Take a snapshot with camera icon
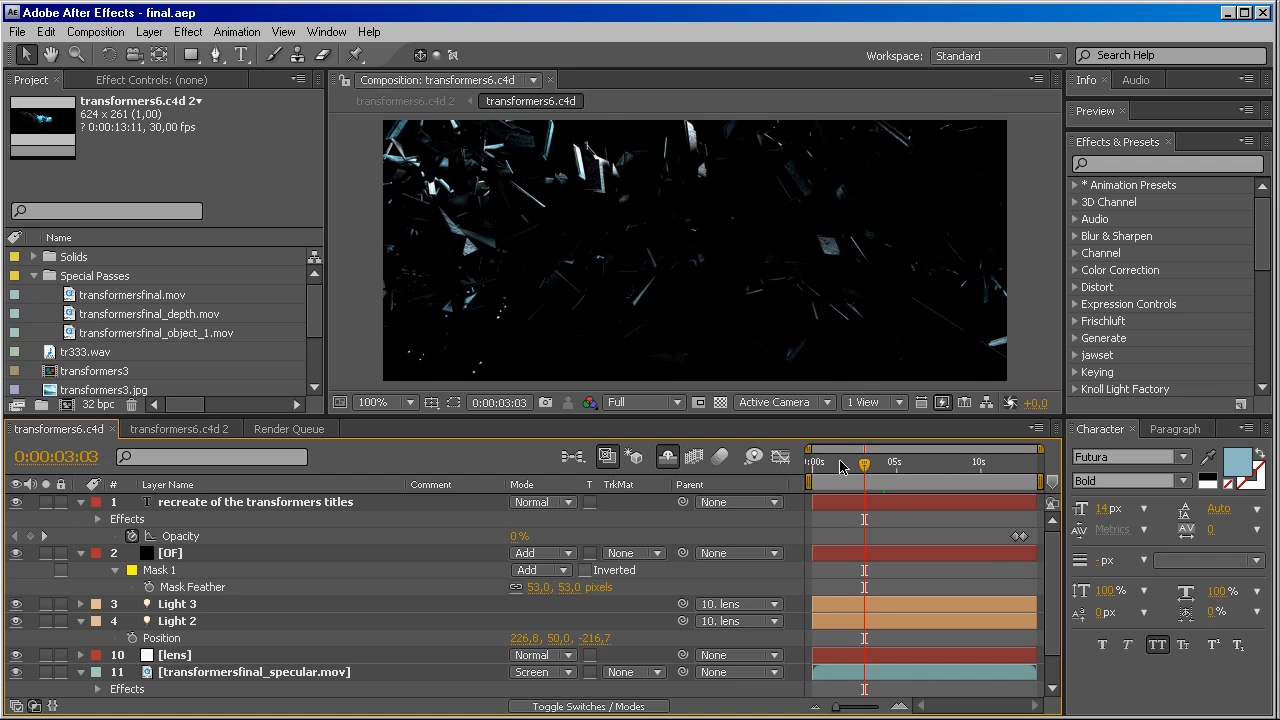Image resolution: width=1280 pixels, height=720 pixels. [x=545, y=403]
